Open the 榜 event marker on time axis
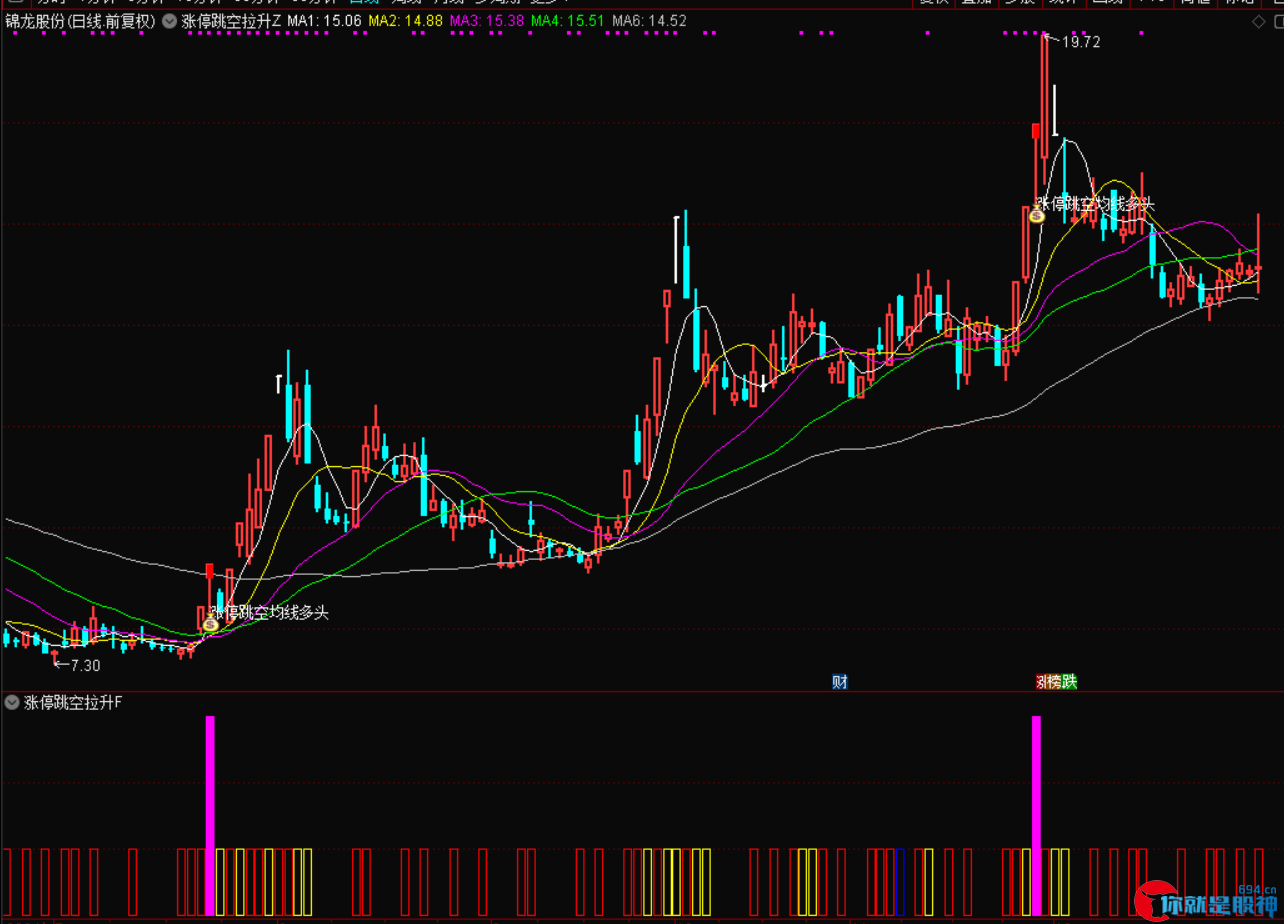 pos(1053,682)
